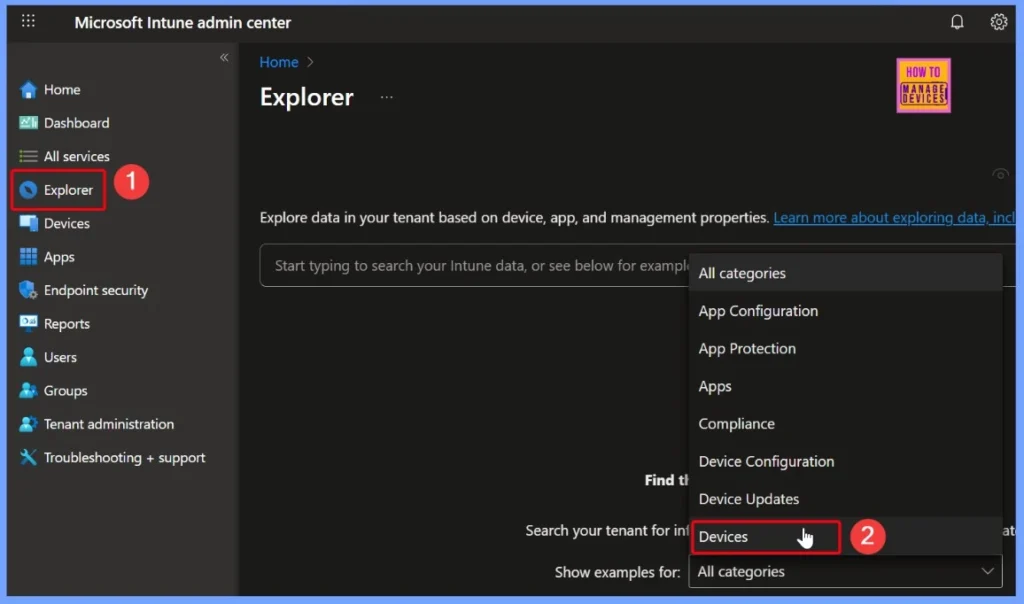The image size is (1024, 604).
Task: Click the Endpoint security shield icon
Action: tap(28, 290)
